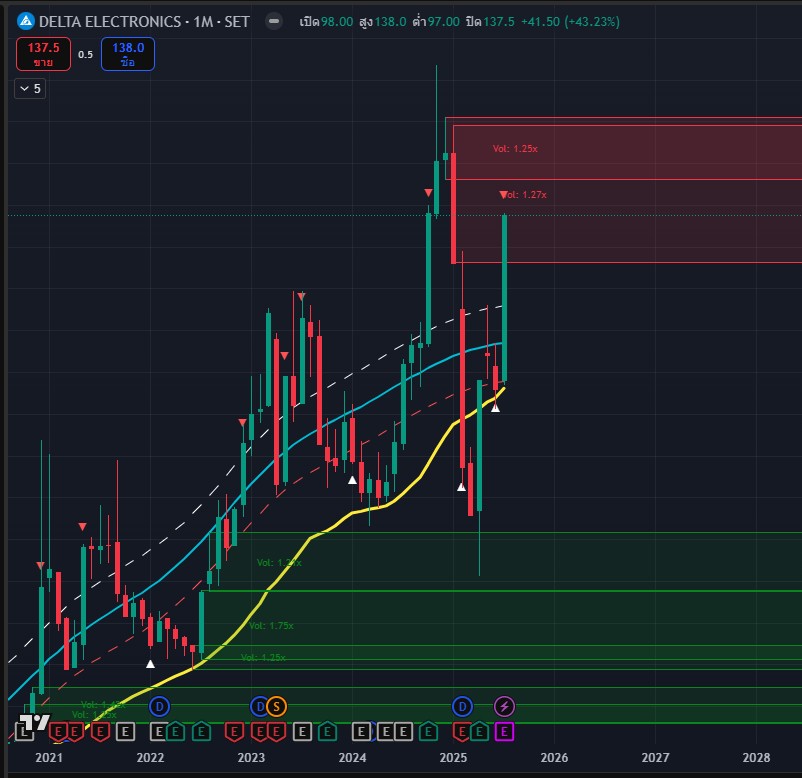Click the open price value 98.00
This screenshot has width=802, height=778.
[x=337, y=22]
